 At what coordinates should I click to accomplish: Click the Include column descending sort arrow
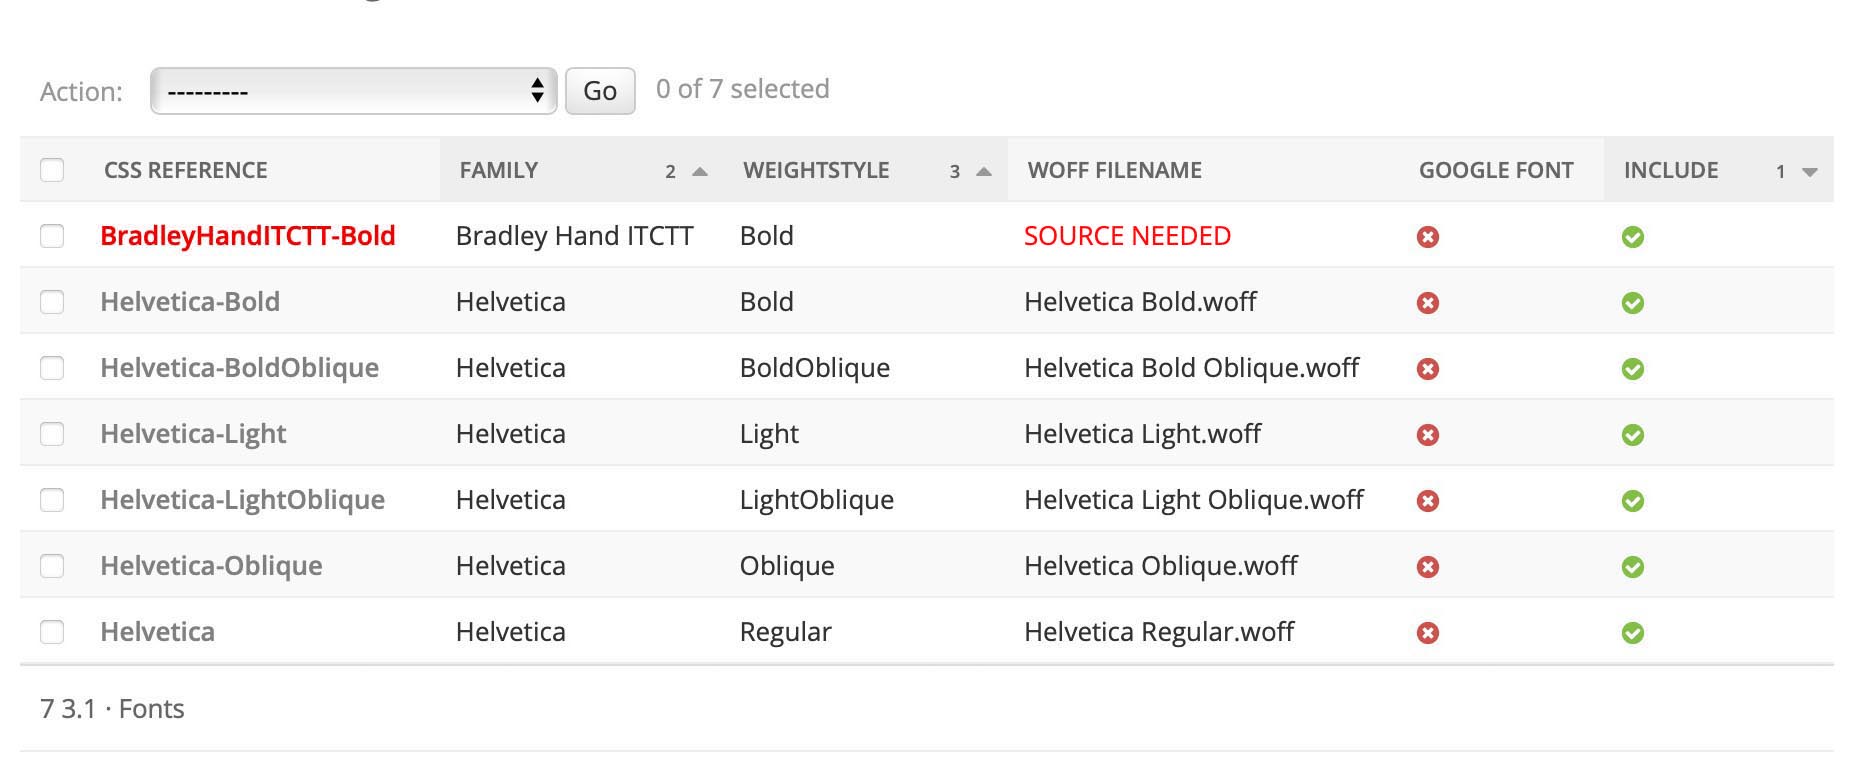(1809, 172)
